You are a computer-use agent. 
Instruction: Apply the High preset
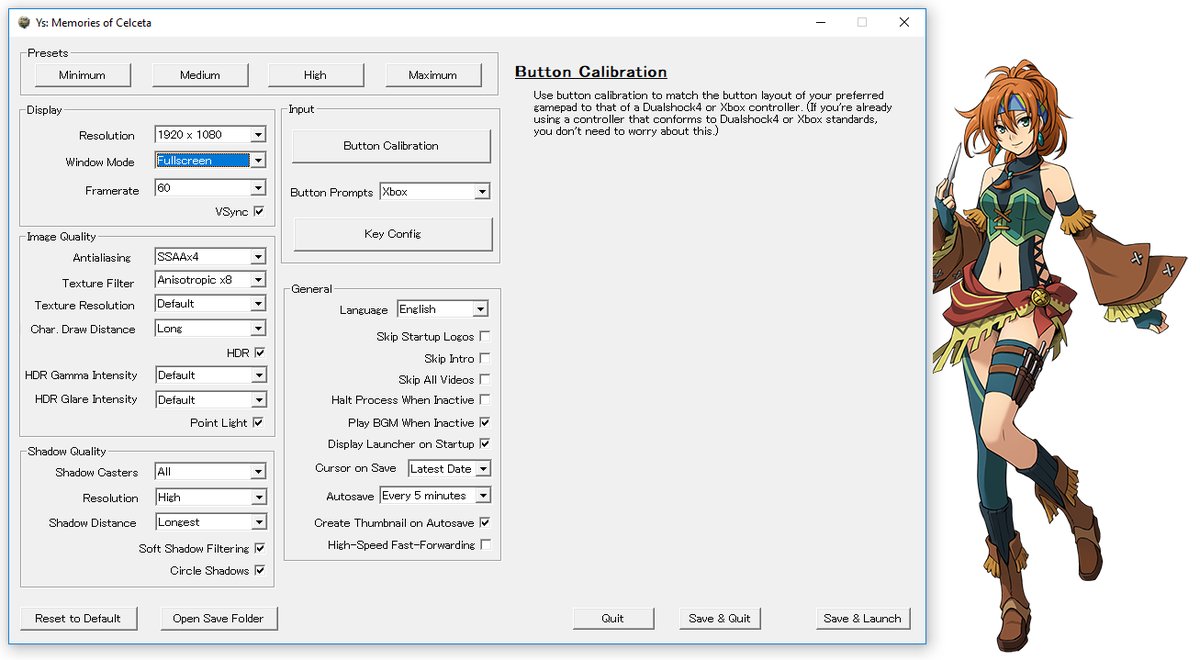click(315, 75)
